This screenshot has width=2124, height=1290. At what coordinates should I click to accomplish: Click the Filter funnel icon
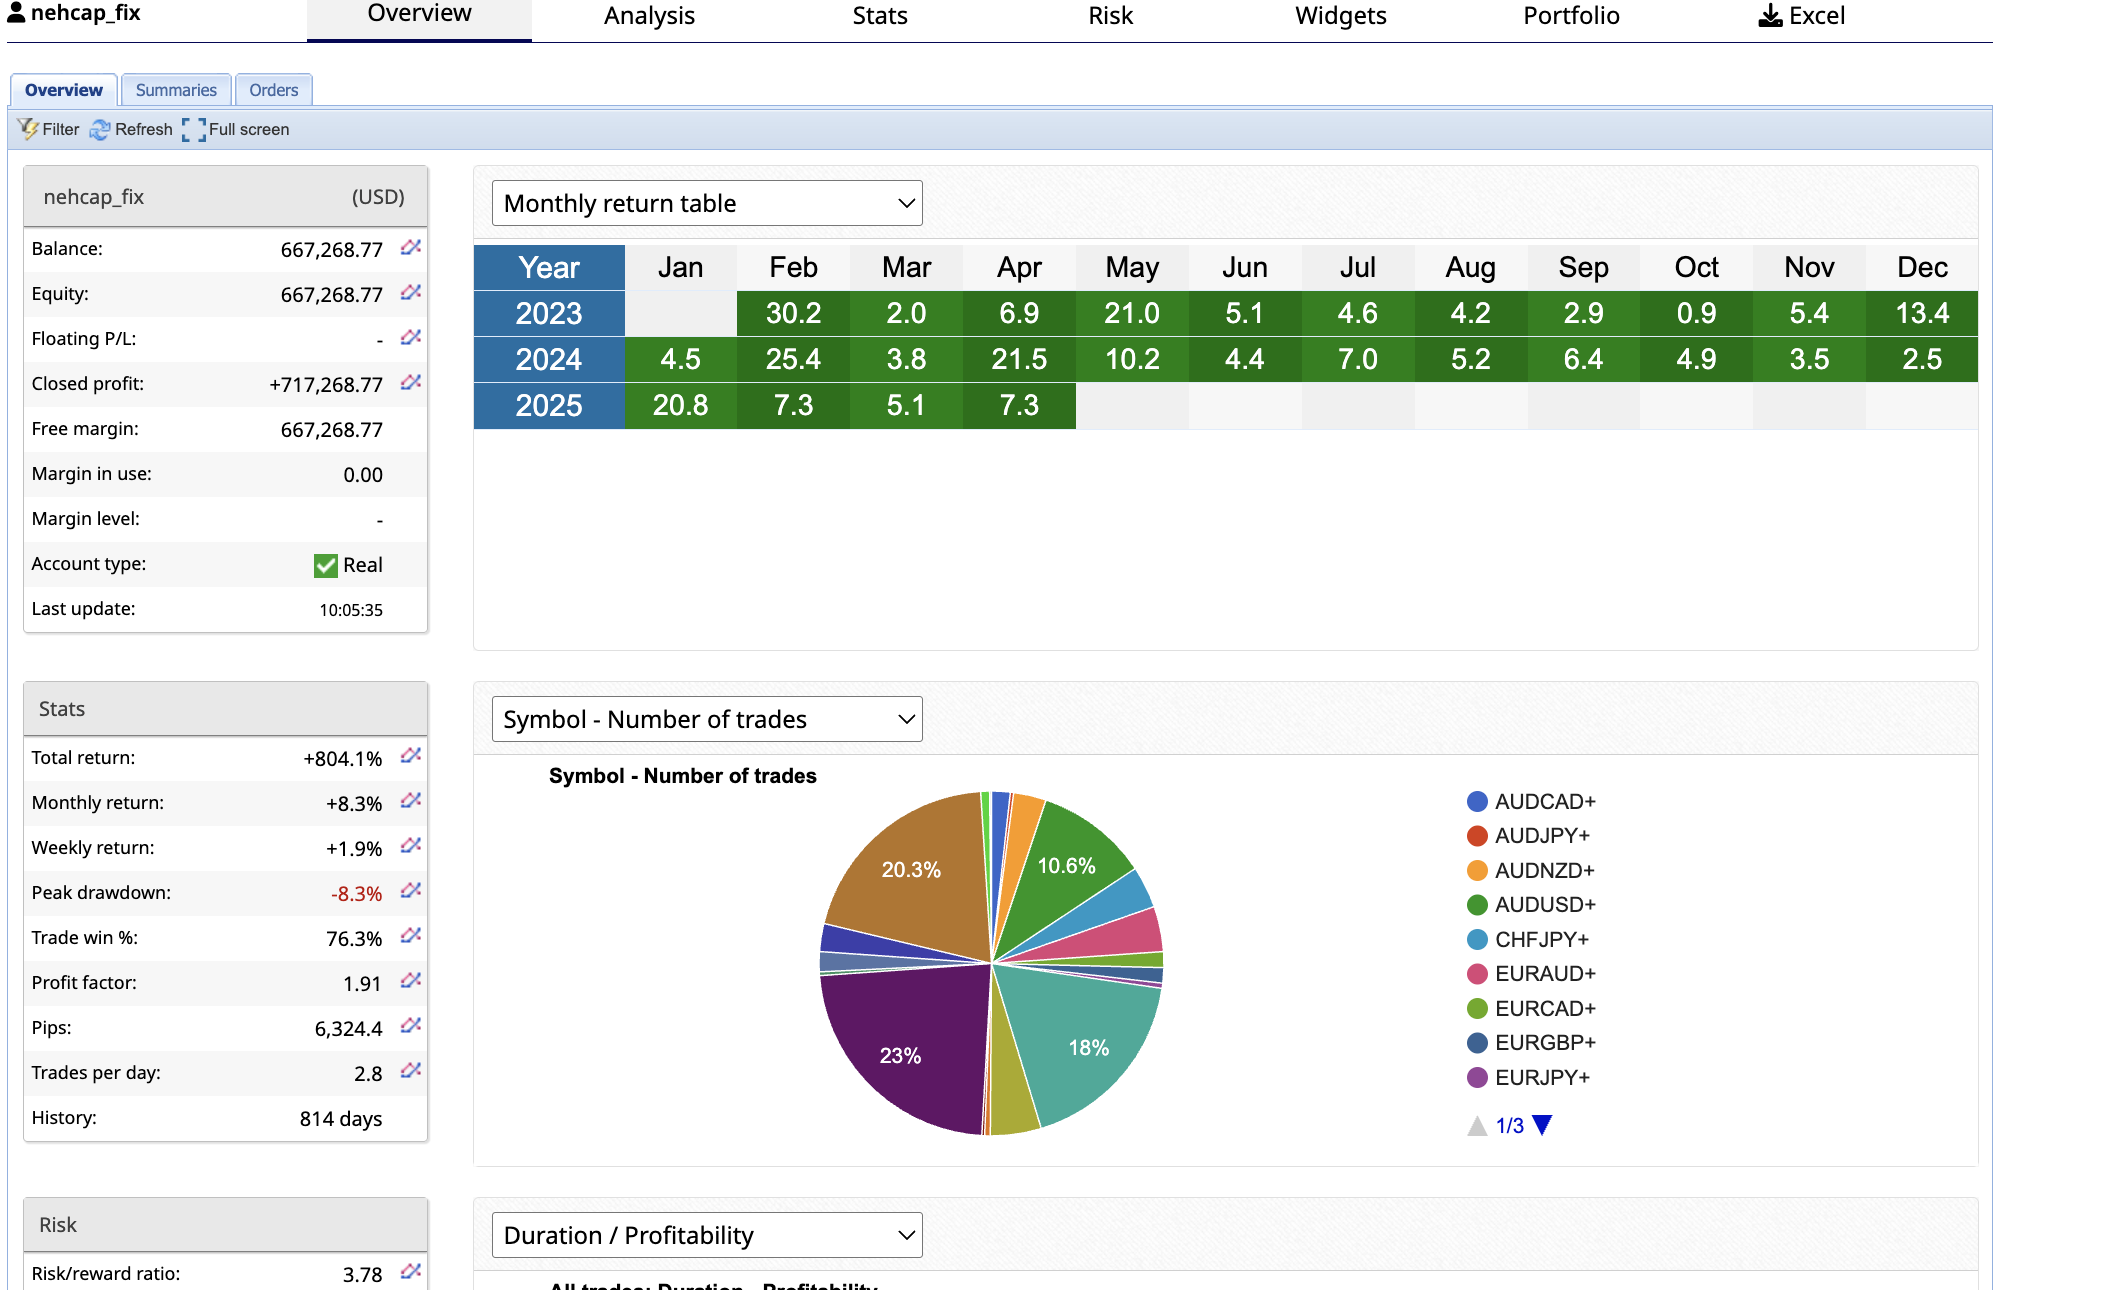[28, 129]
